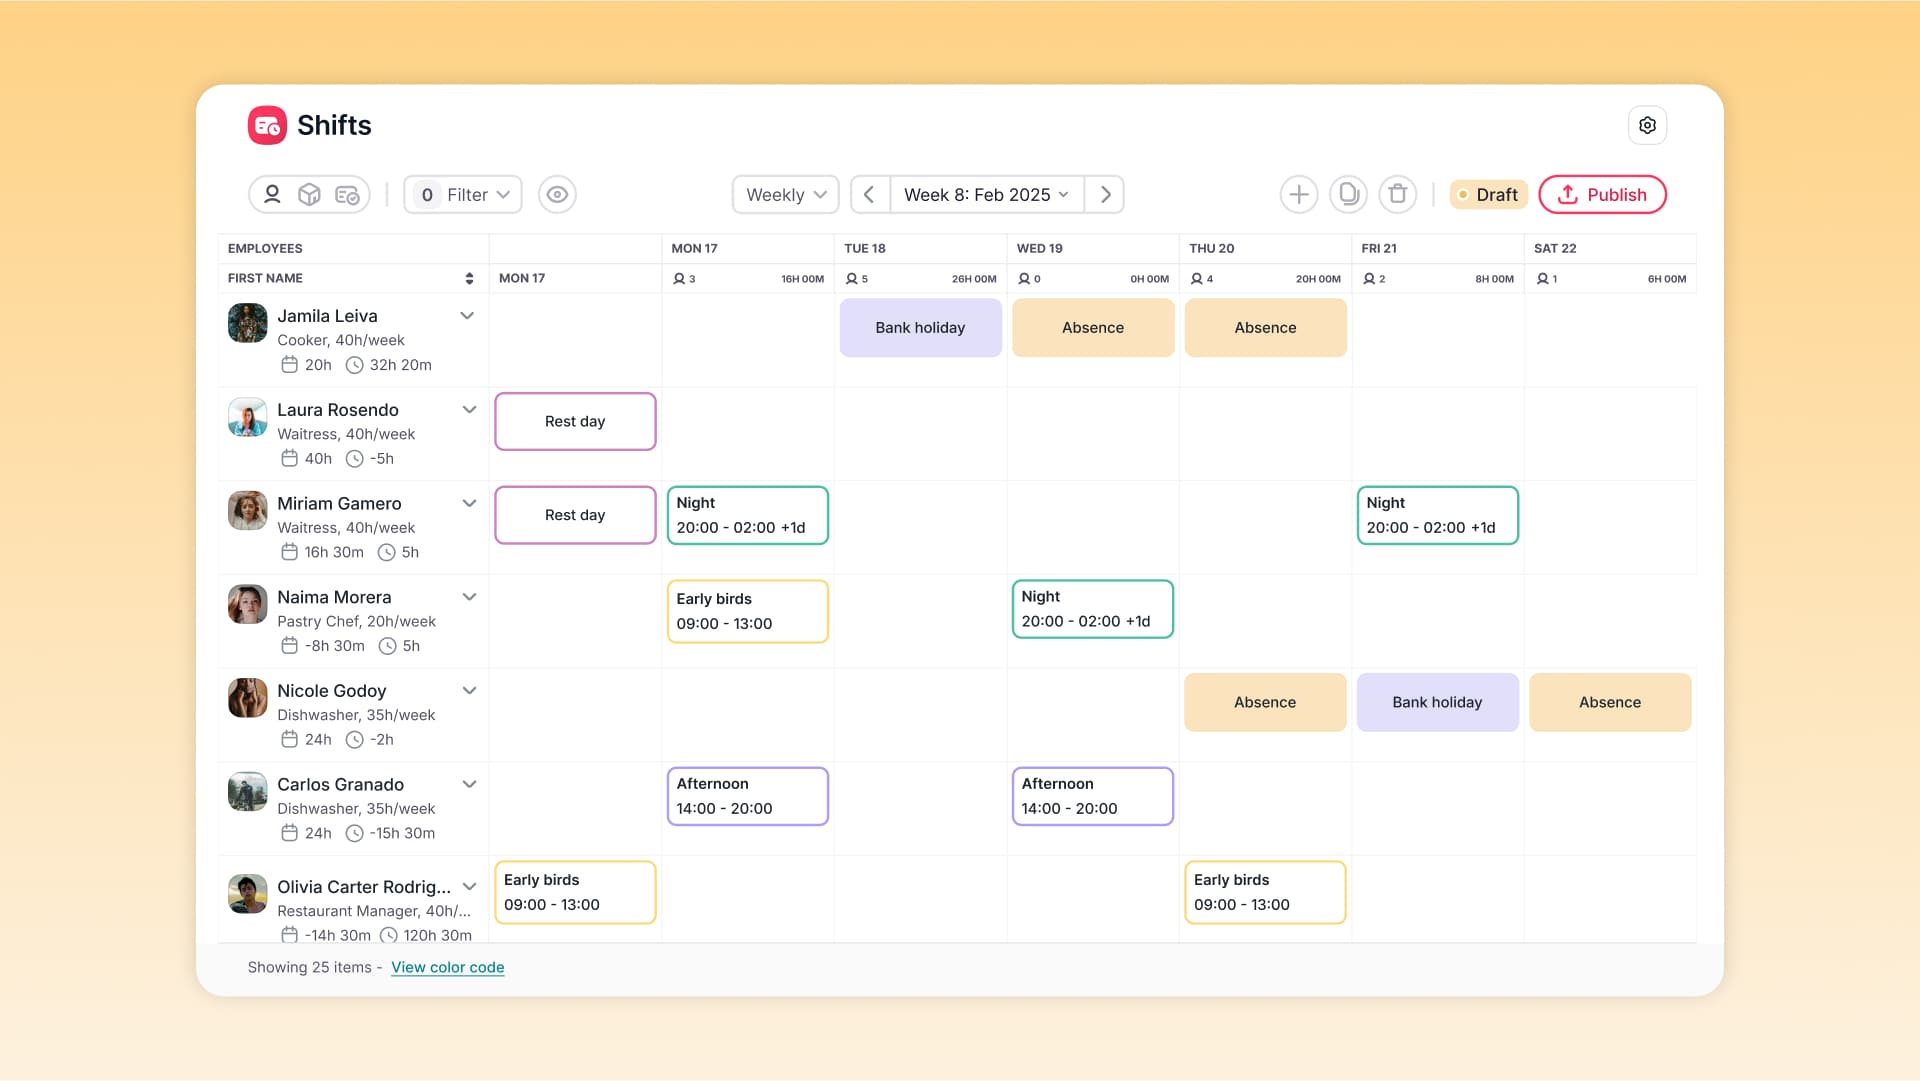This screenshot has width=1920, height=1081.
Task: Open the shift validation view icon
Action: pos(347,194)
